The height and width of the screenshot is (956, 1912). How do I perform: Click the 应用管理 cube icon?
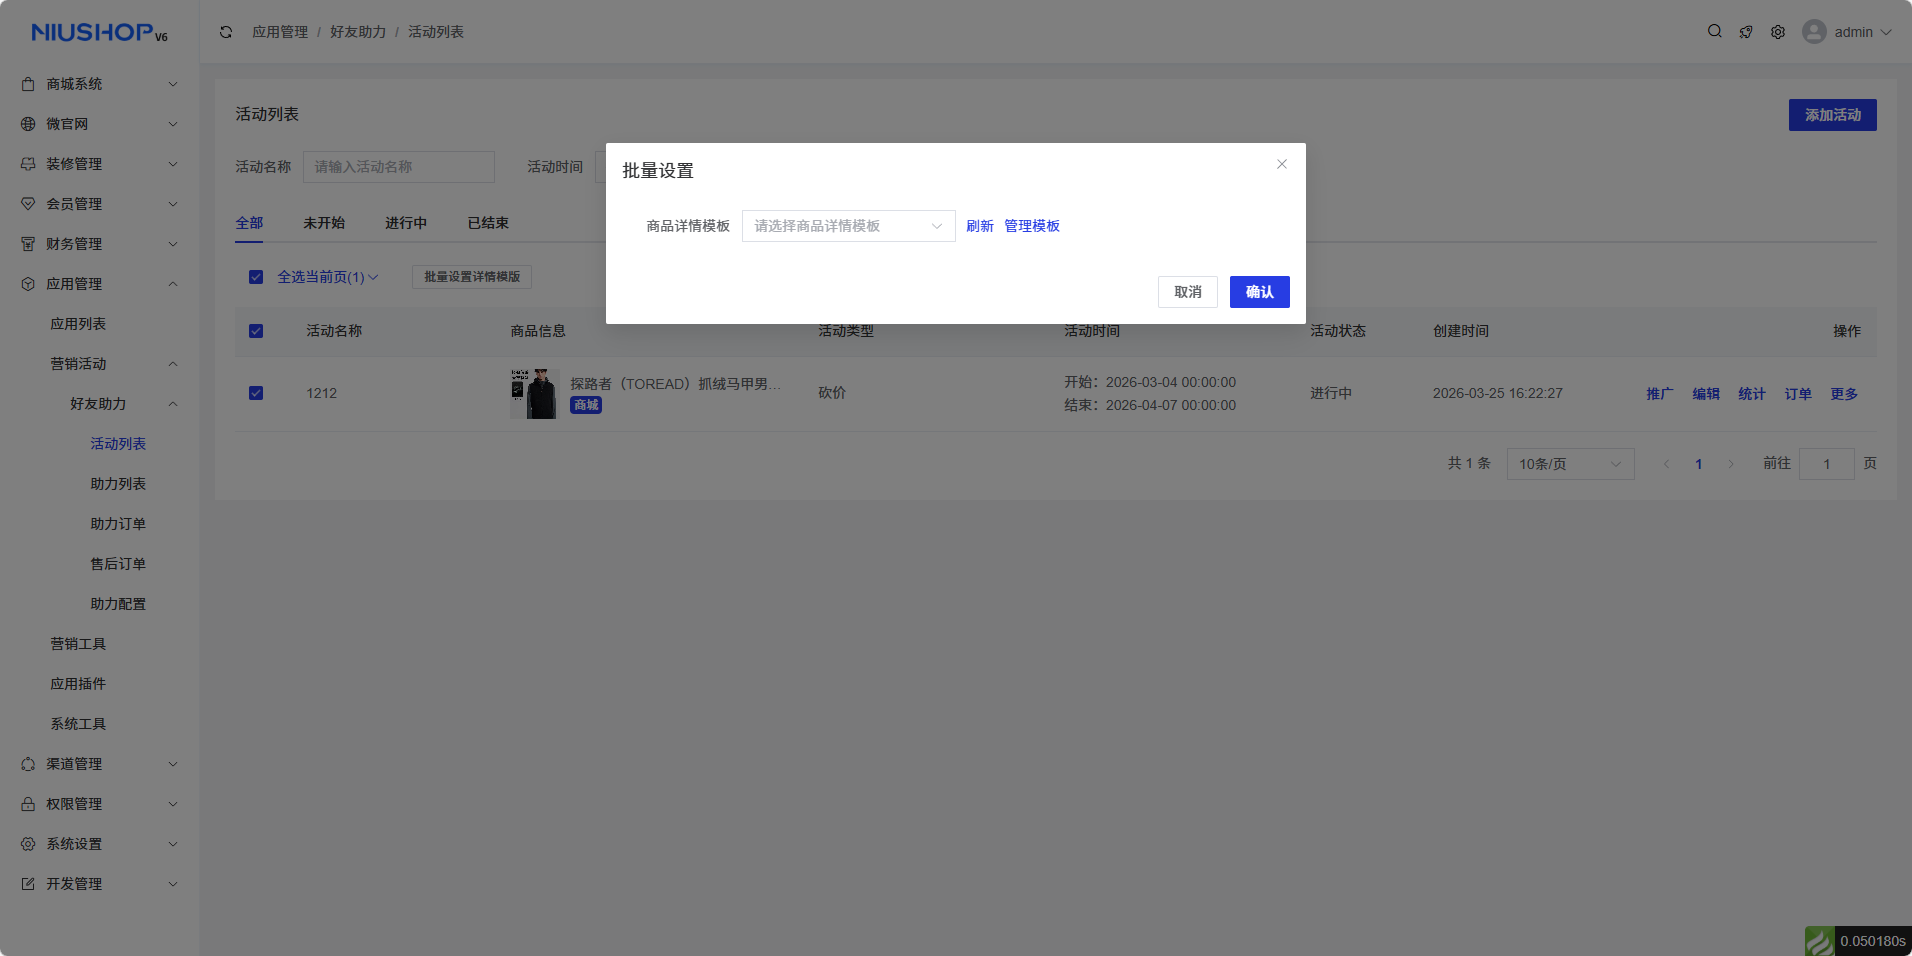point(28,284)
